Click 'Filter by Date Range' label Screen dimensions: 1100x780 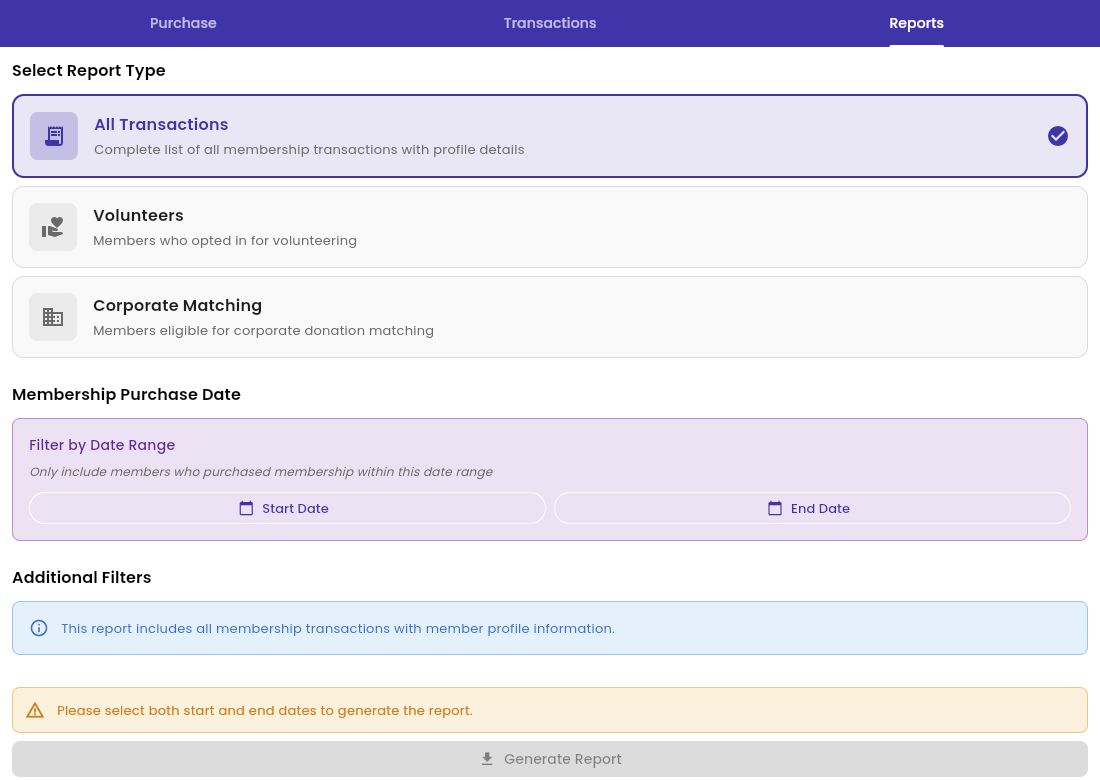click(x=102, y=445)
